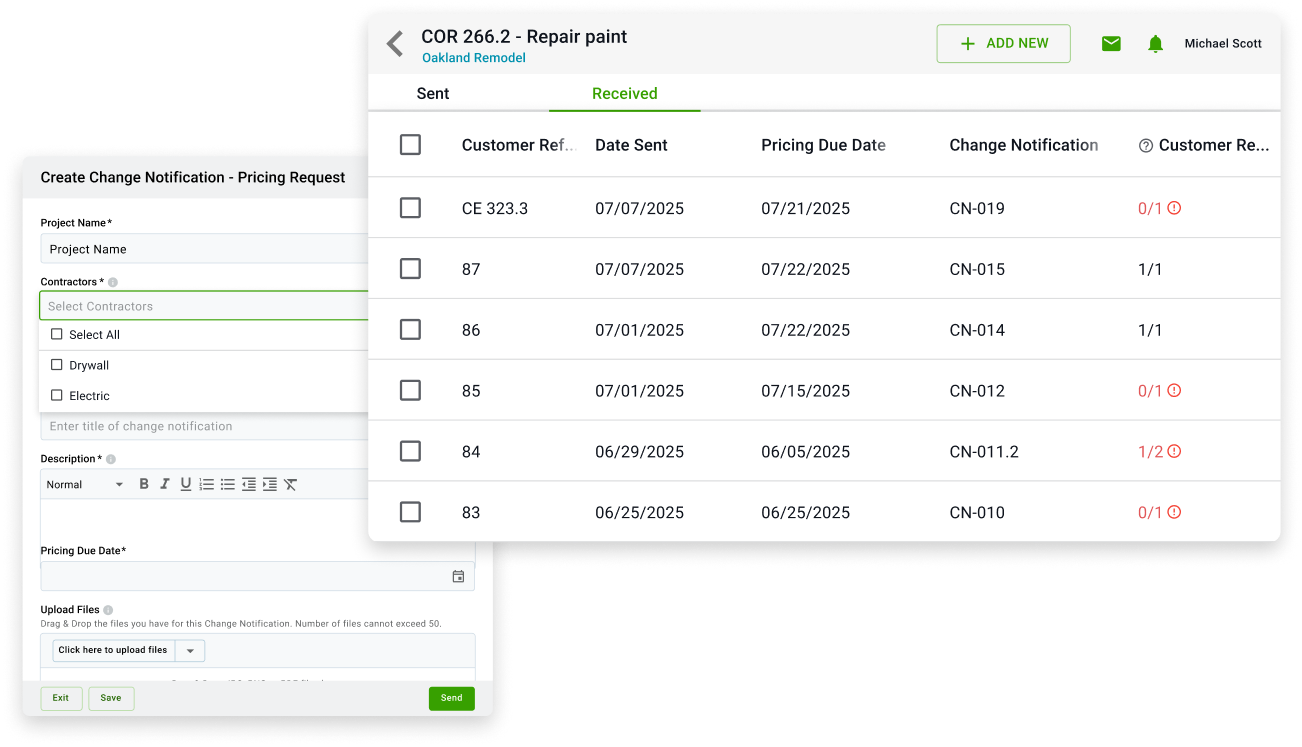Image resolution: width=1302 pixels, height=747 pixels.
Task: Click the green Send button
Action: pyautogui.click(x=451, y=698)
